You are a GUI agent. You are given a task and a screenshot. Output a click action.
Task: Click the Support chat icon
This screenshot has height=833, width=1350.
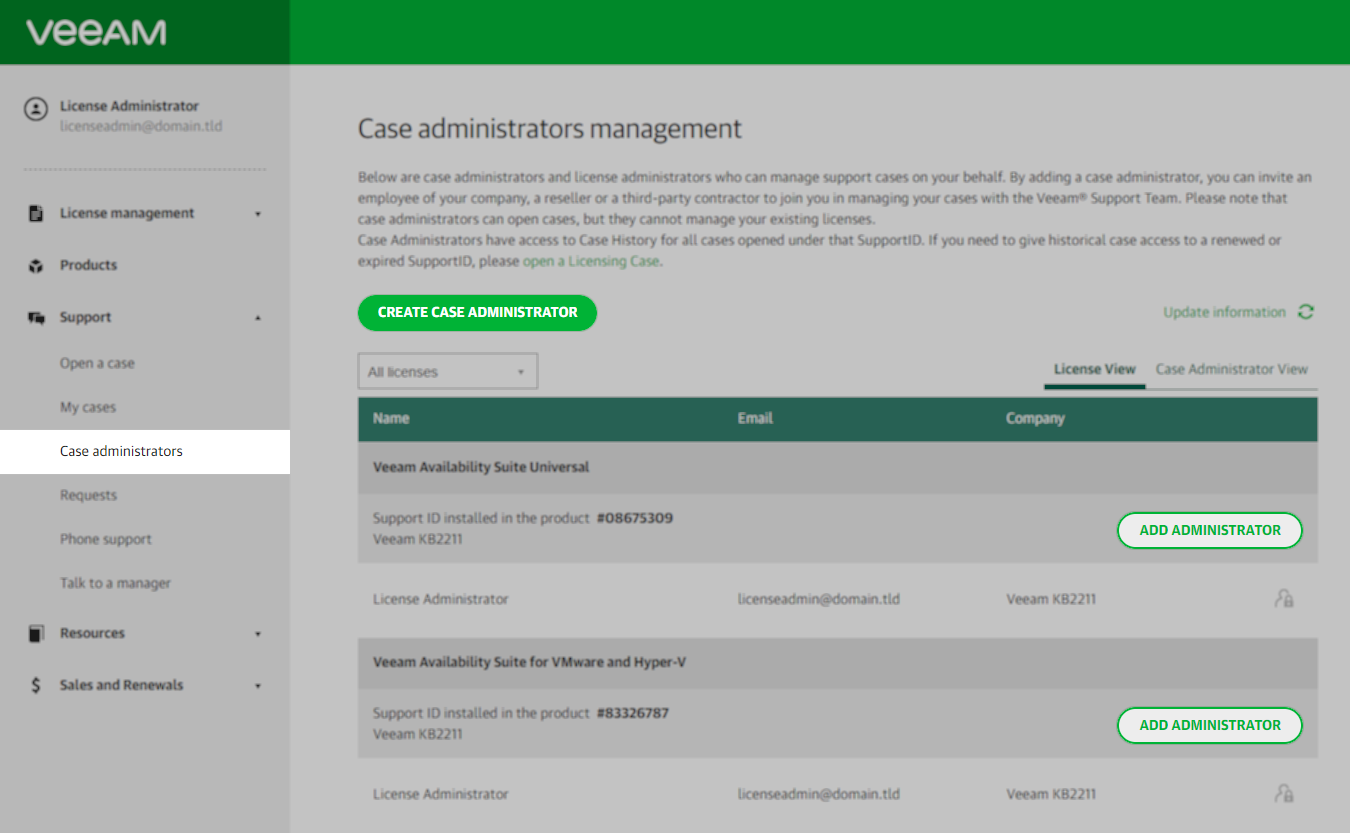pos(37,318)
